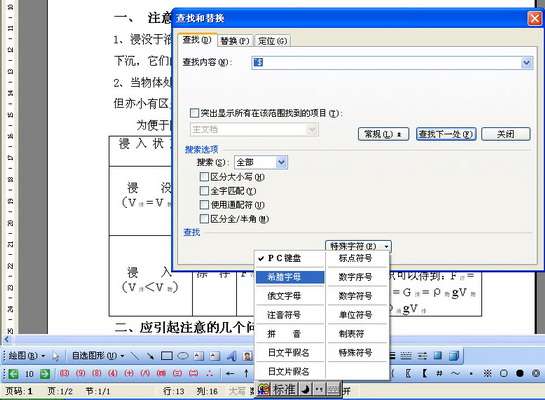This screenshot has width=545, height=400.
Task: Click 查找下一处 find next button
Action: click(x=446, y=134)
